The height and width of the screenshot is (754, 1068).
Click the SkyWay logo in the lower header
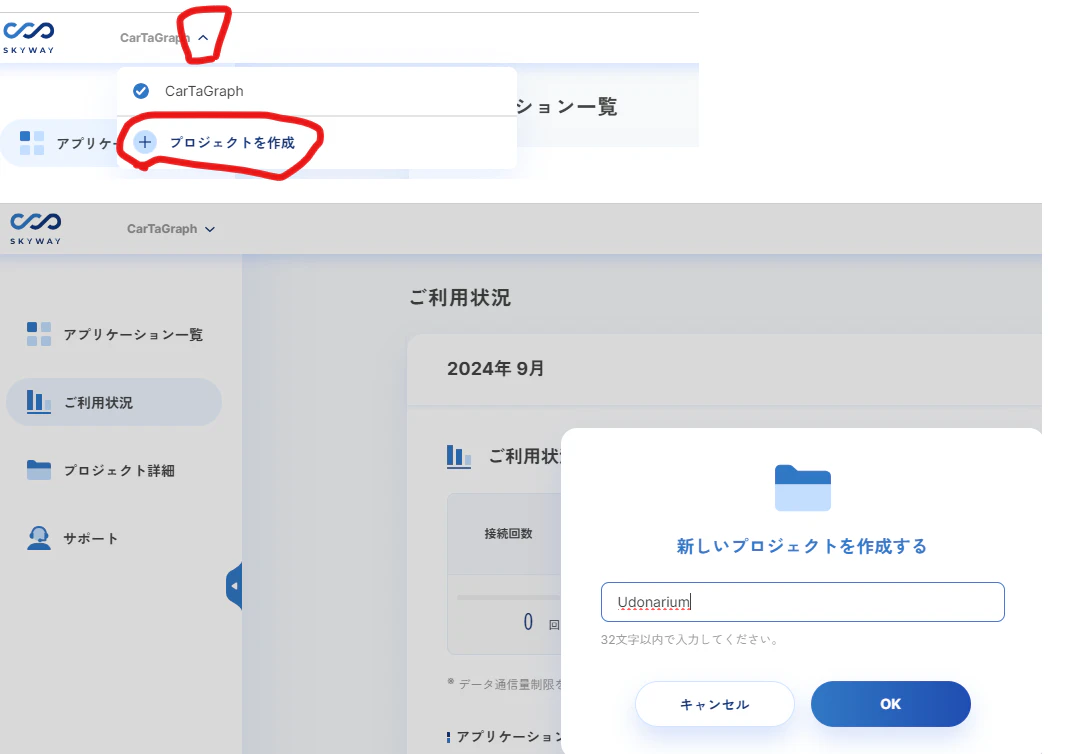tap(35, 228)
